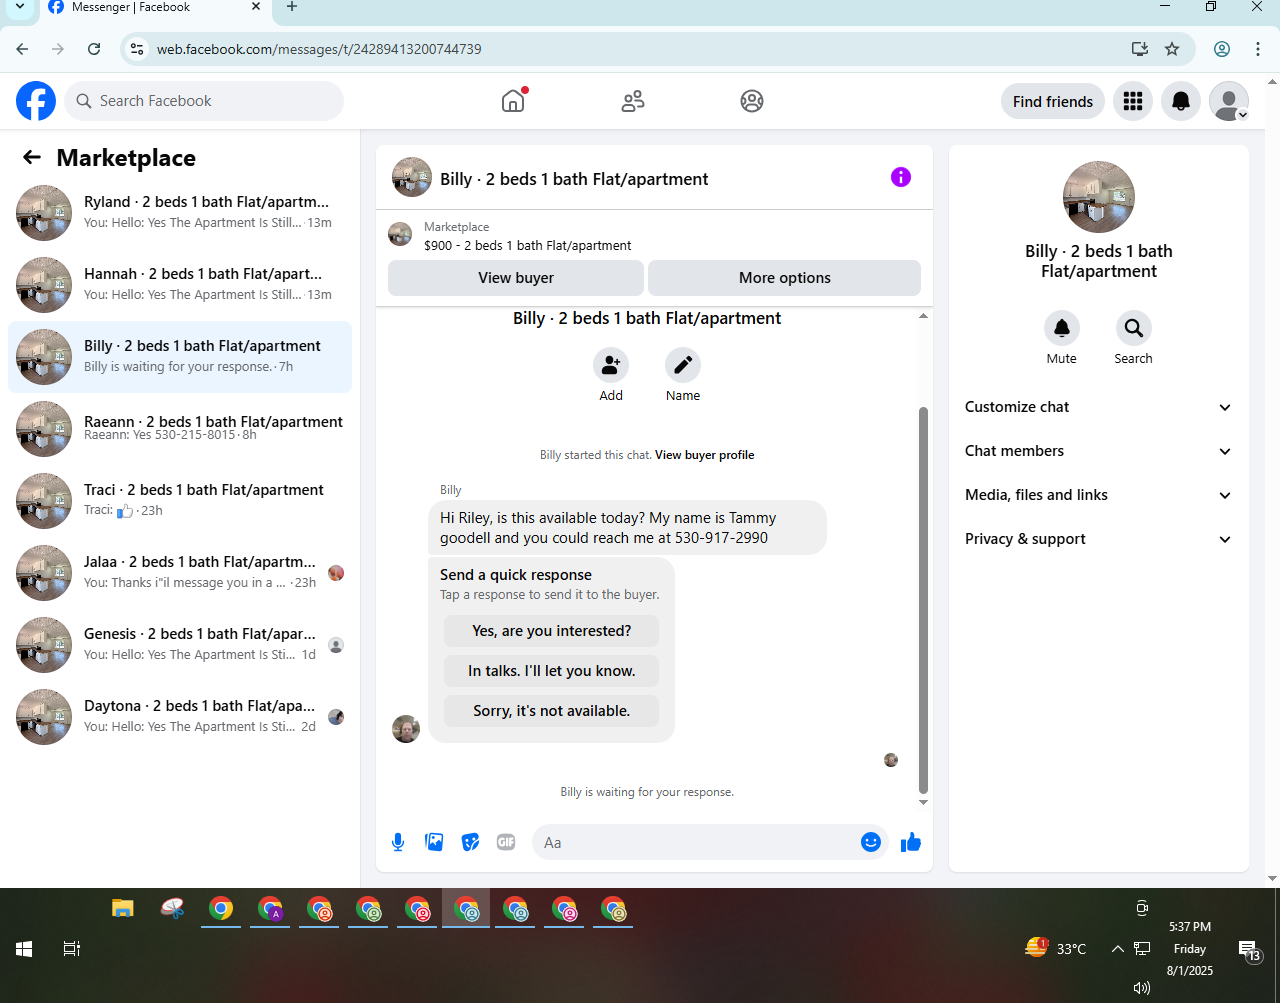Open the Chrome profile icon
The height and width of the screenshot is (1003, 1280).
point(1222,49)
